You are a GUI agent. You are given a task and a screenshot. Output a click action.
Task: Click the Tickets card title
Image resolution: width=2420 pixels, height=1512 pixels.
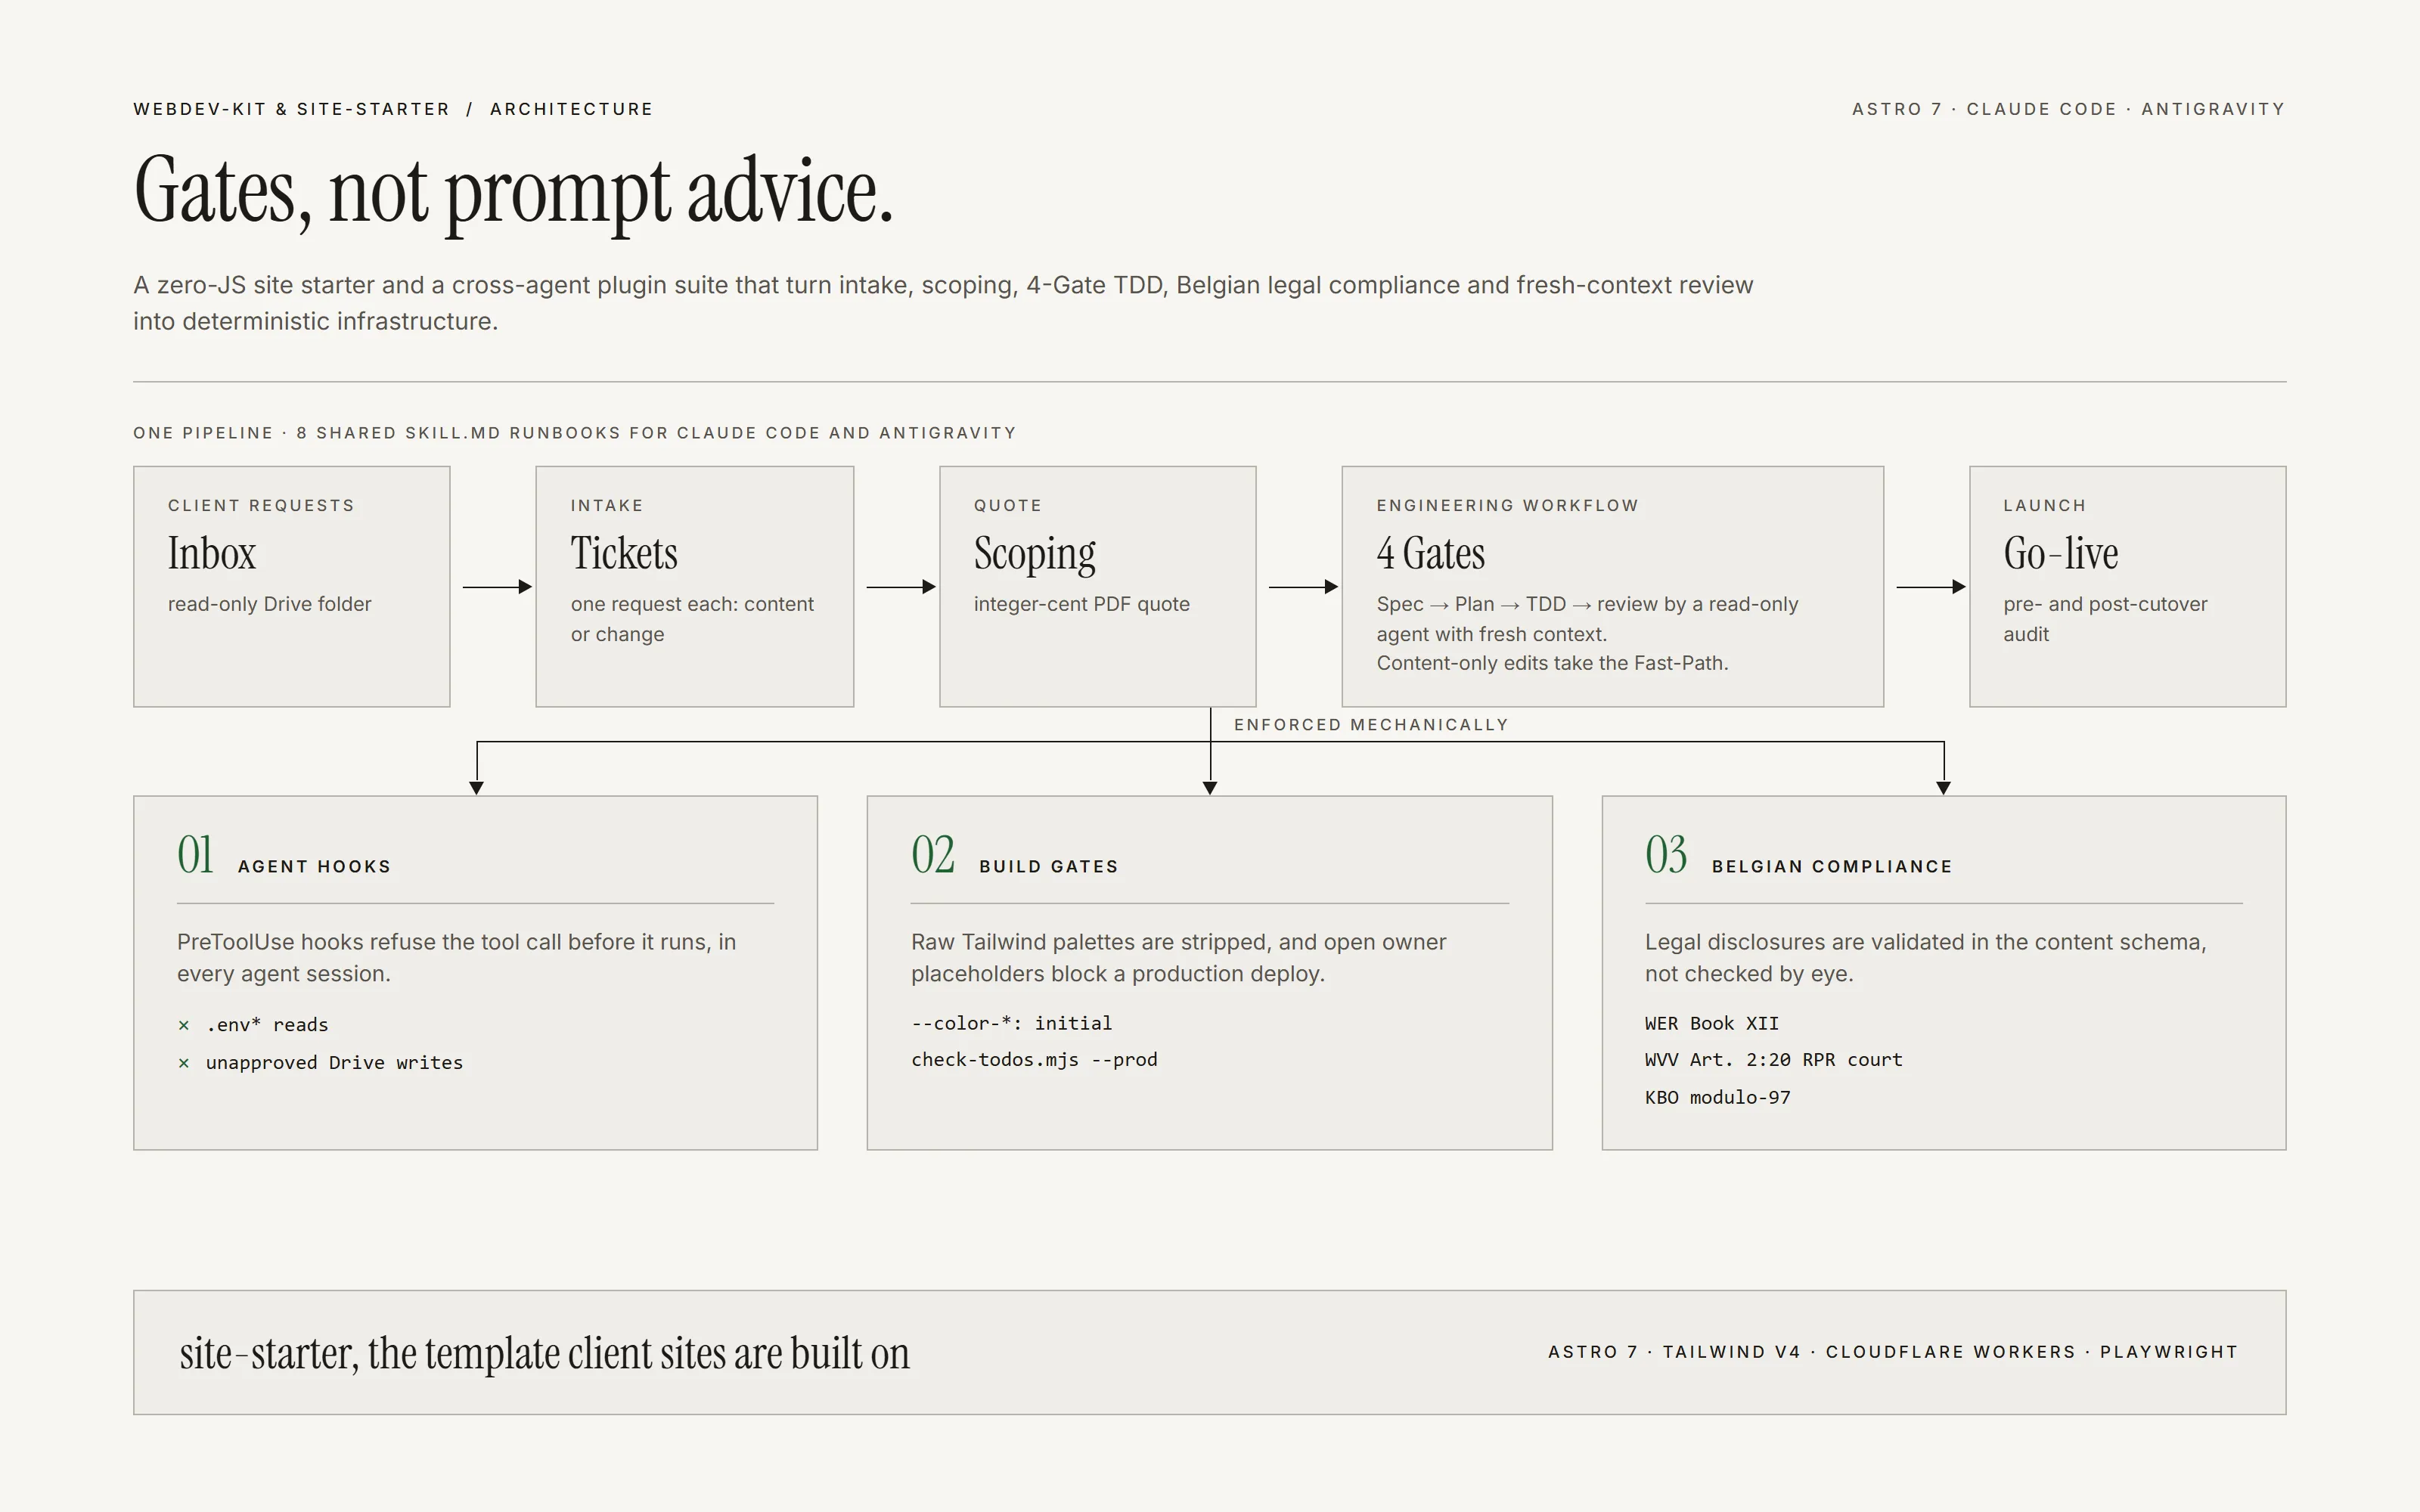[624, 553]
